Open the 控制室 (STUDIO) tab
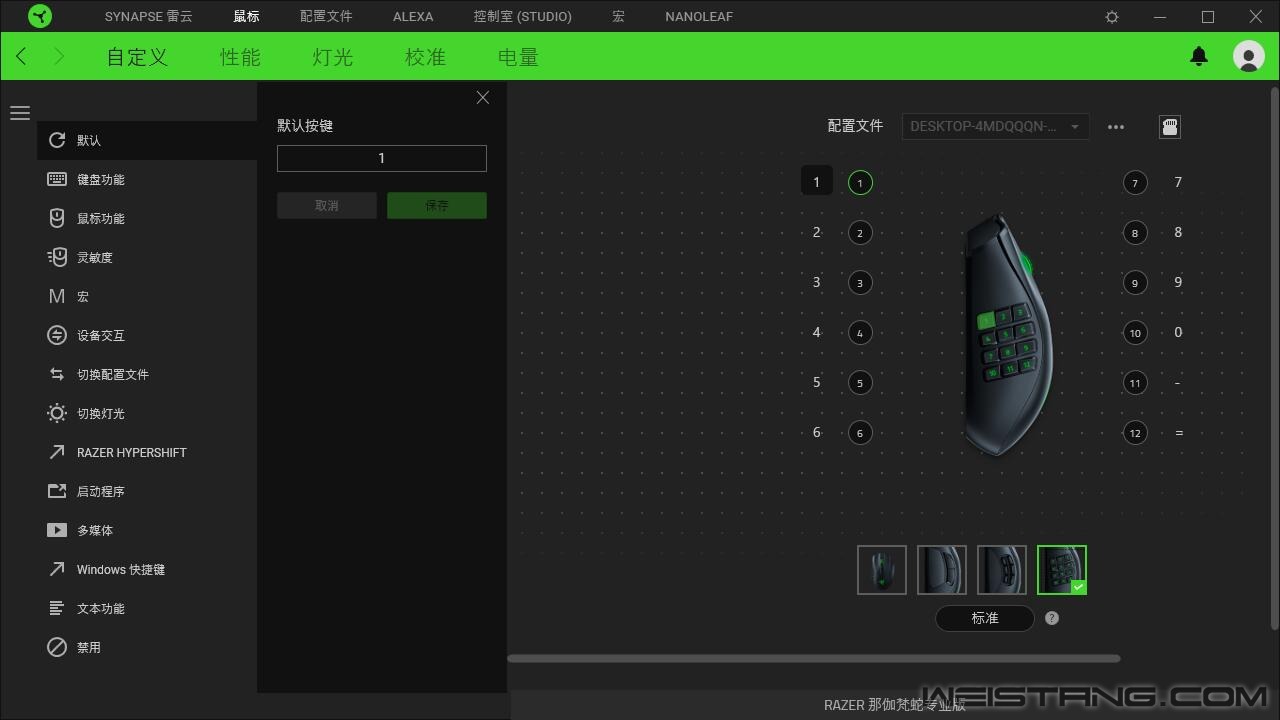 point(523,17)
